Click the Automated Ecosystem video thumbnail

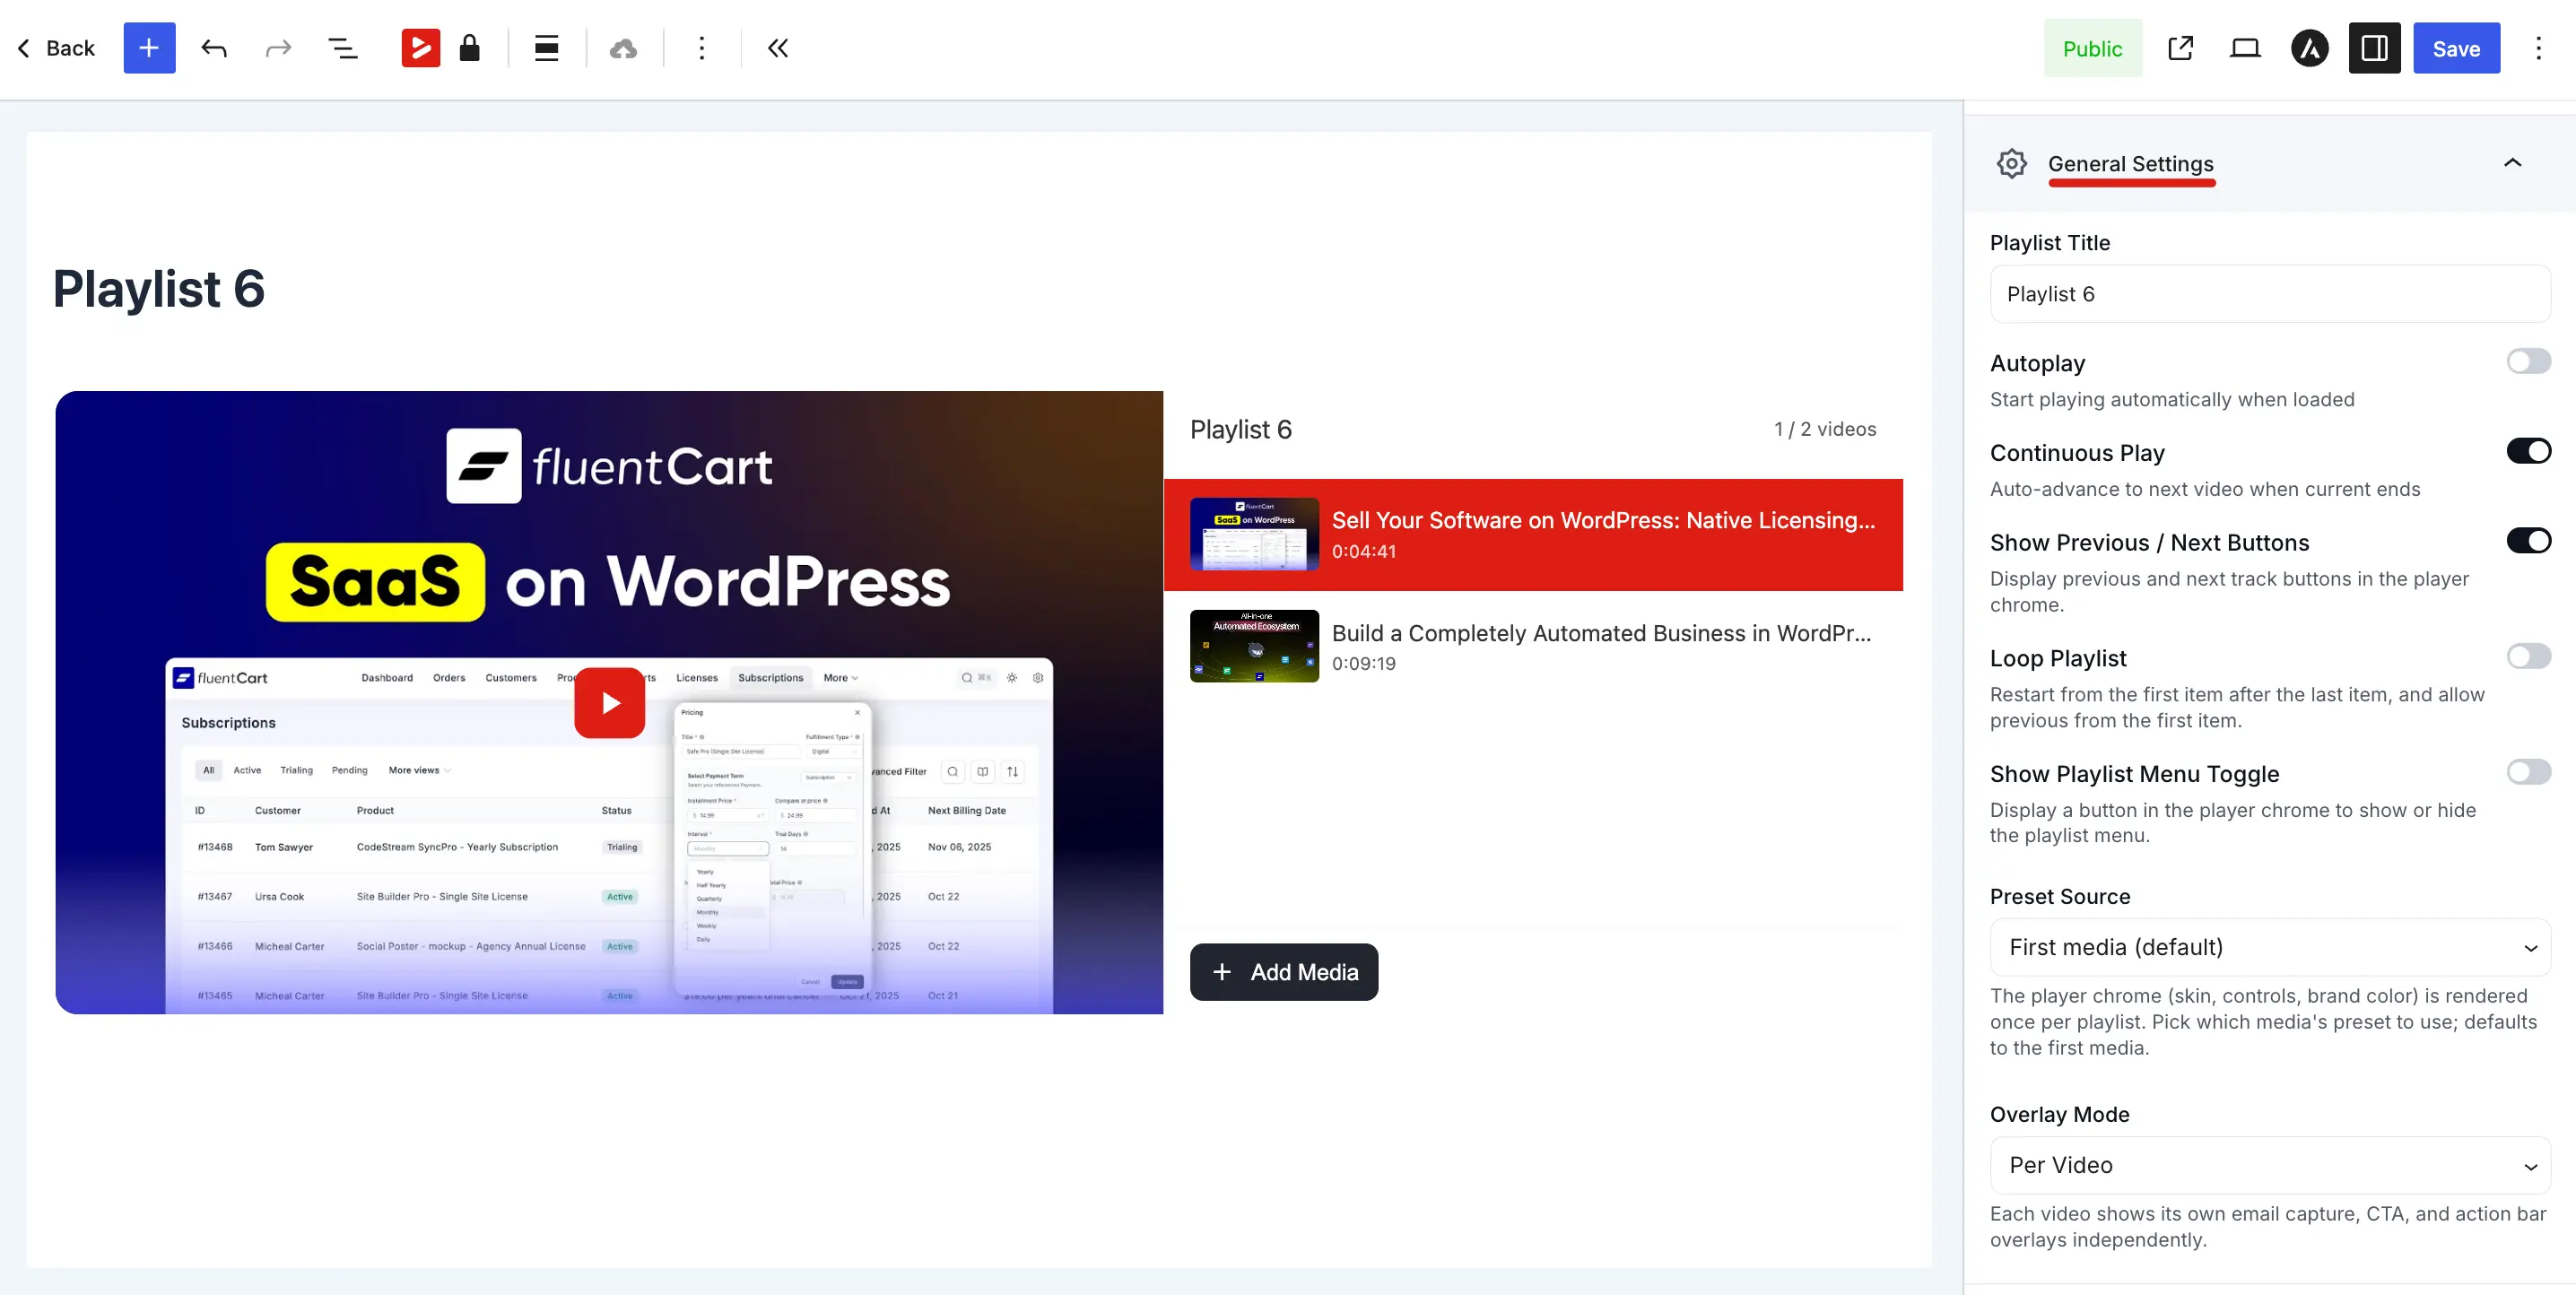tap(1254, 646)
